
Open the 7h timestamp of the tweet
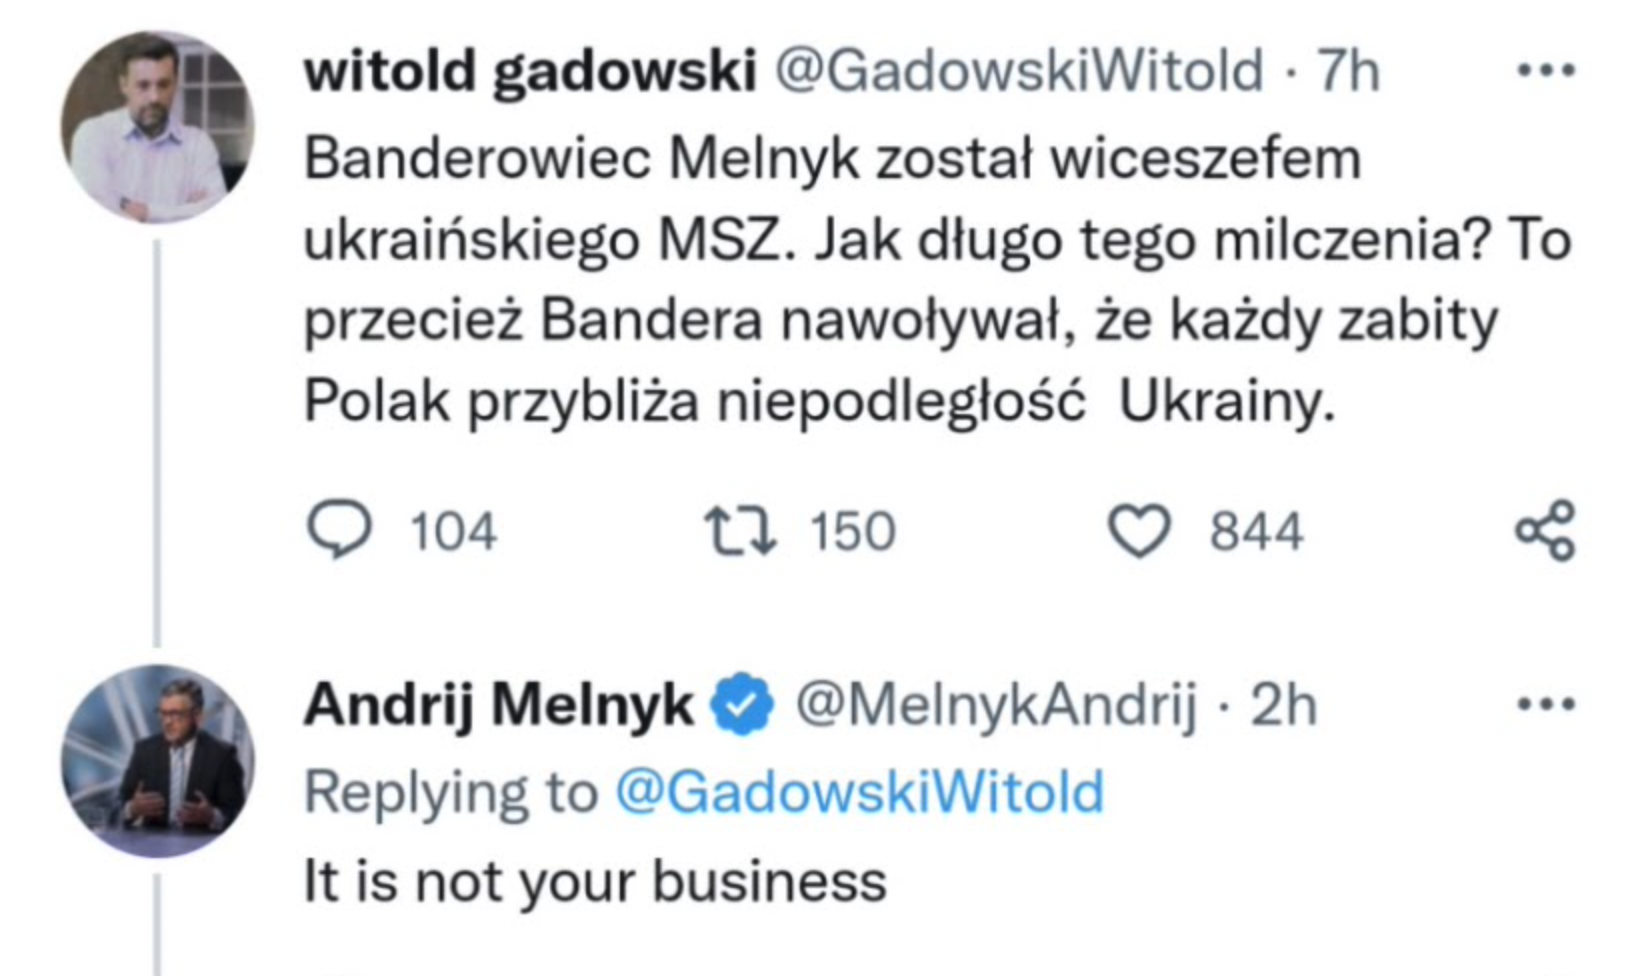pyautogui.click(x=1349, y=72)
